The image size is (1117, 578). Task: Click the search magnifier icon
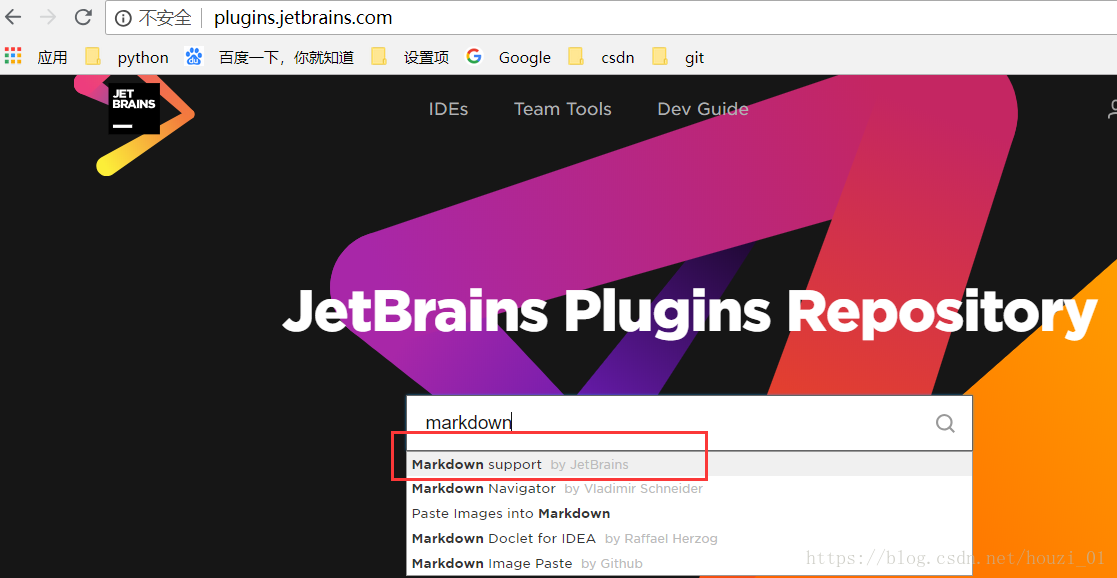coord(945,423)
